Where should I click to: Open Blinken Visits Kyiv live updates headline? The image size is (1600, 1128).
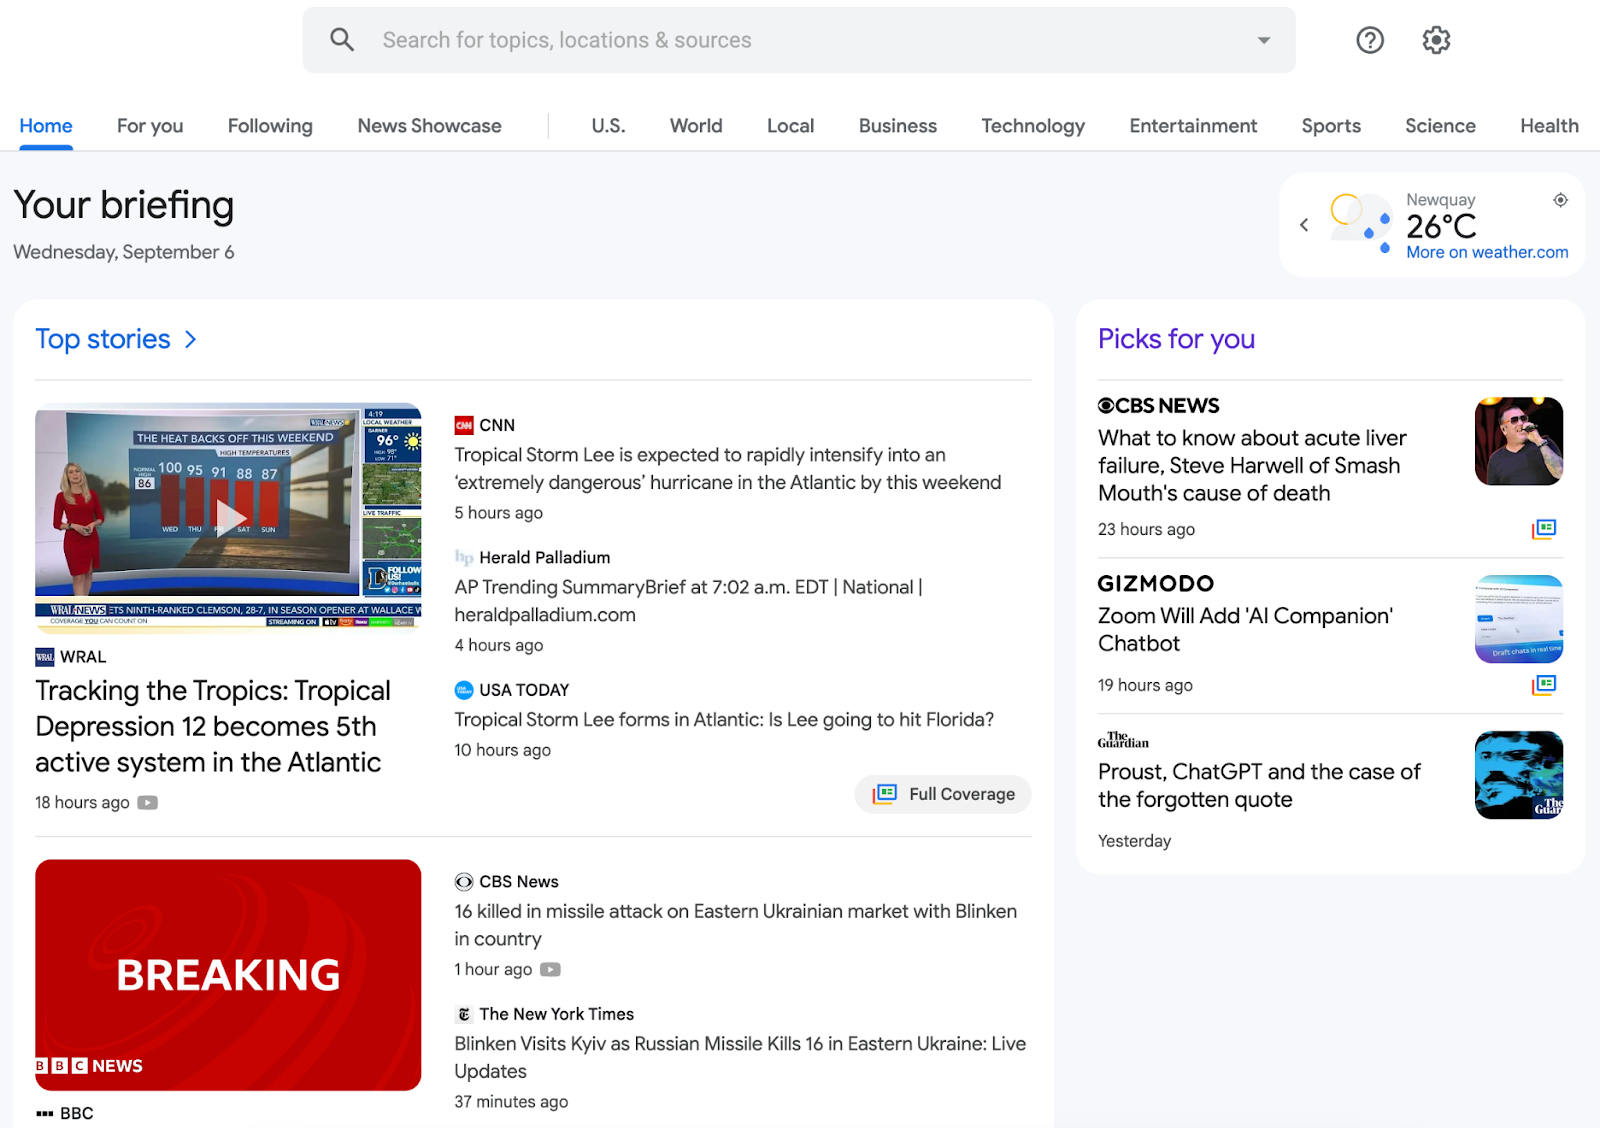point(740,1057)
